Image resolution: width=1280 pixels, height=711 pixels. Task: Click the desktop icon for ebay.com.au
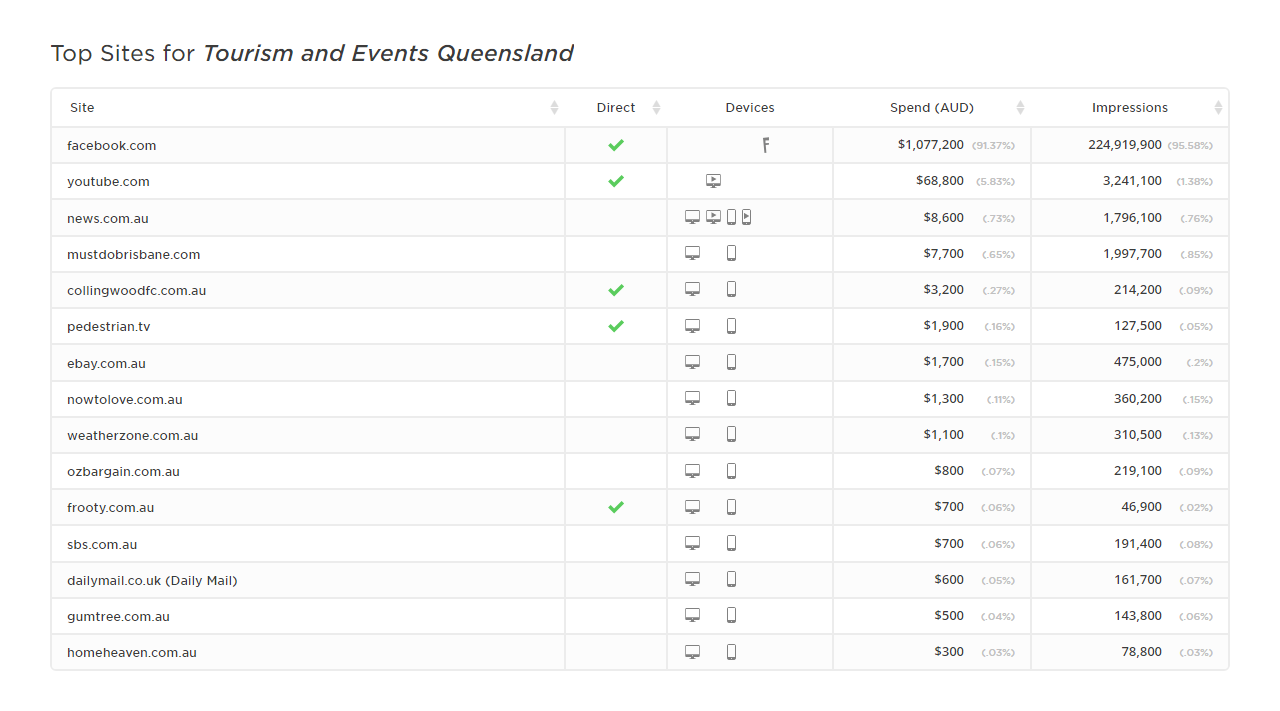pos(692,362)
